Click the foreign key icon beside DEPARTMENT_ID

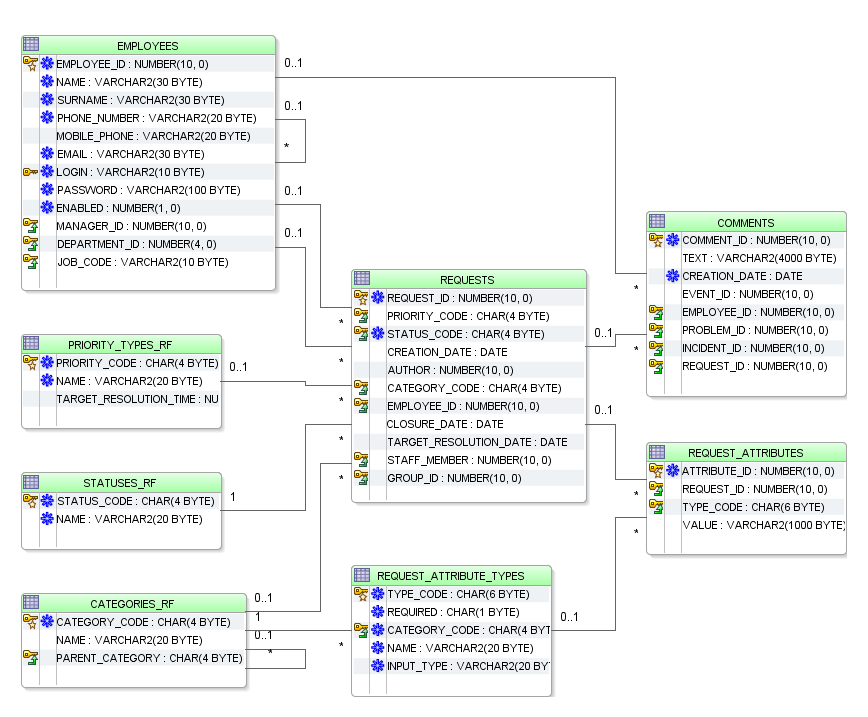(30, 244)
